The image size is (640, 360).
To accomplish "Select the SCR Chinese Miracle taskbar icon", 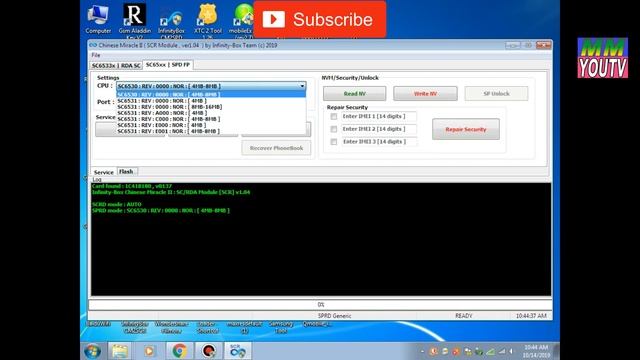I will click(238, 351).
